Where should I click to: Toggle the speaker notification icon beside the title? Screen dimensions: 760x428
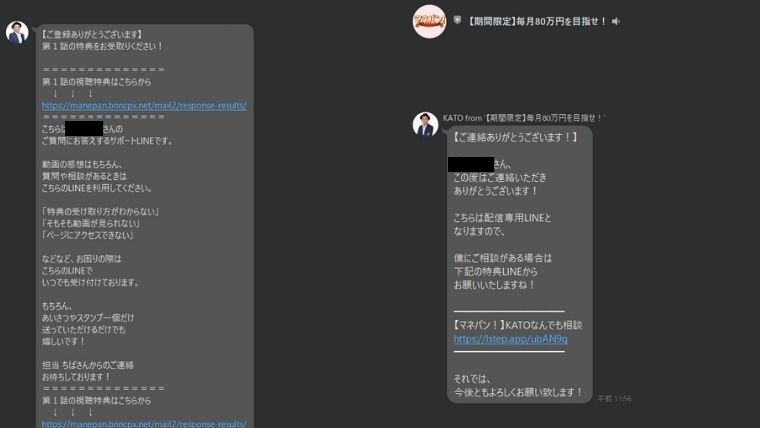pyautogui.click(x=616, y=21)
